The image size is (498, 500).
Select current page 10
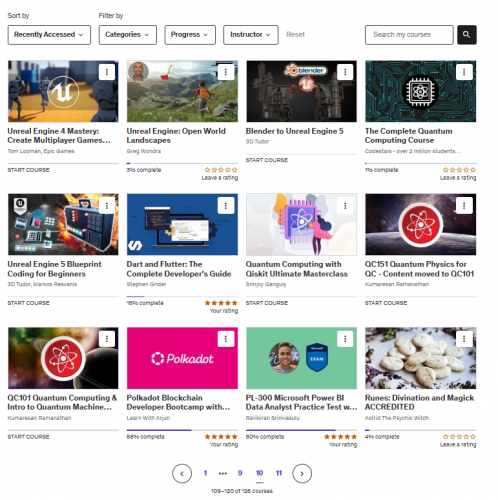[x=260, y=473]
